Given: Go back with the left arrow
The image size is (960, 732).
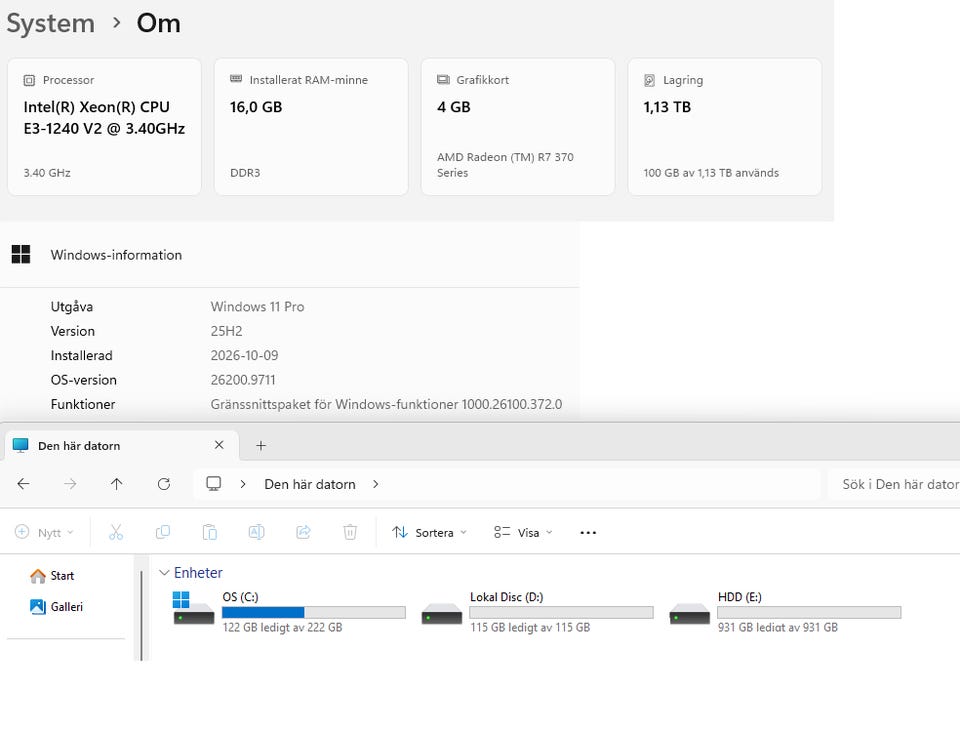Looking at the screenshot, I should (23, 484).
